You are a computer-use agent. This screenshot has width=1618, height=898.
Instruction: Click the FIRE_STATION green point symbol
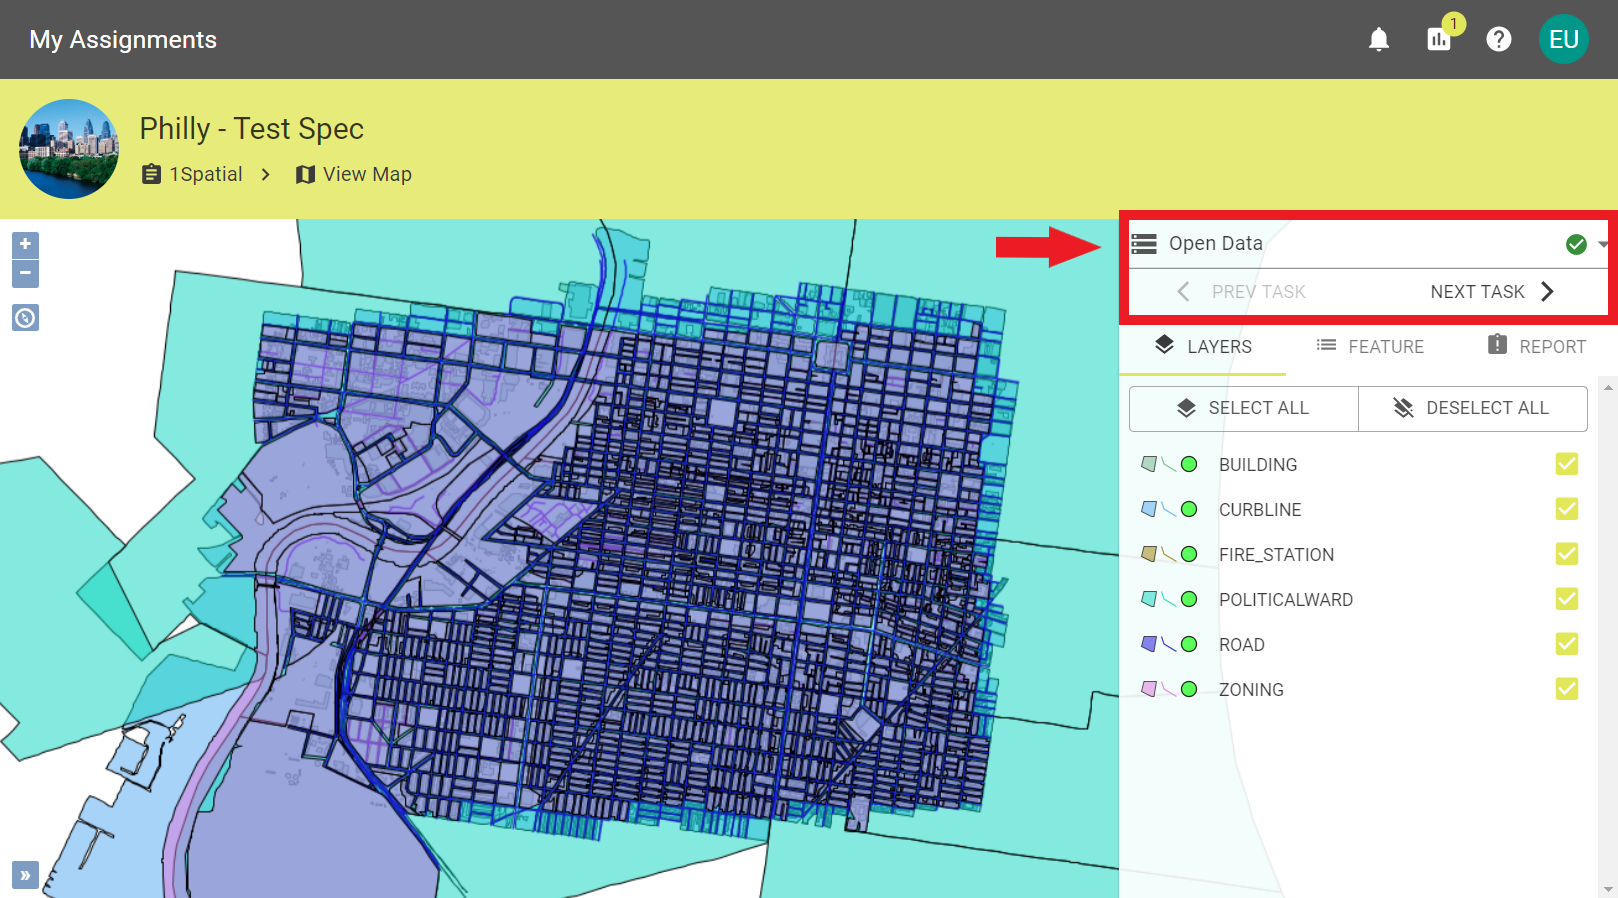tap(1189, 554)
